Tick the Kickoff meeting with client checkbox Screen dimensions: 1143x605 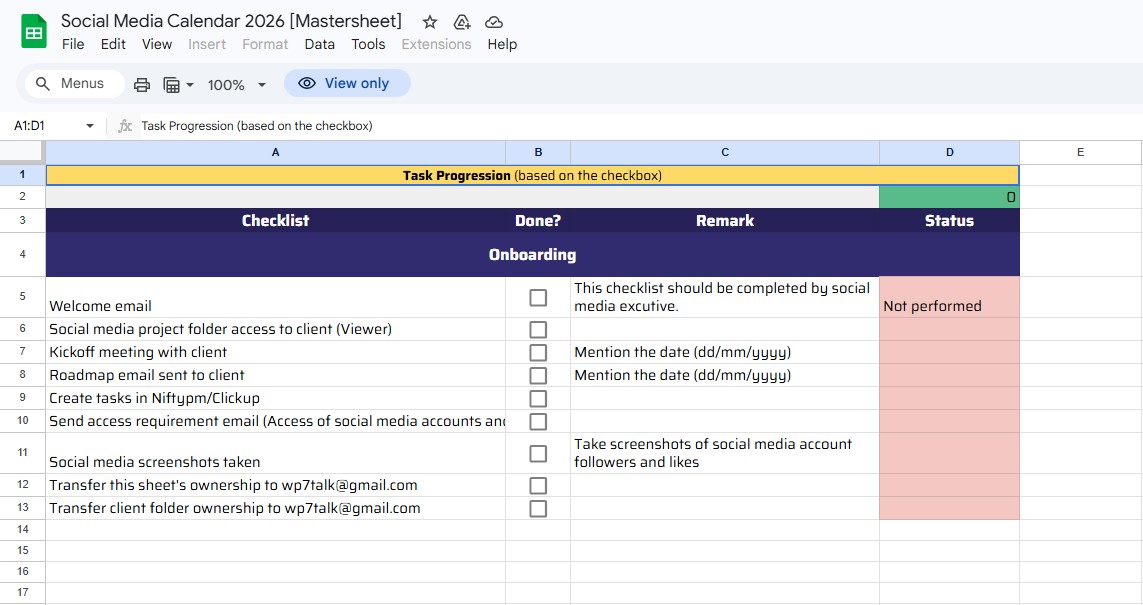click(x=538, y=352)
